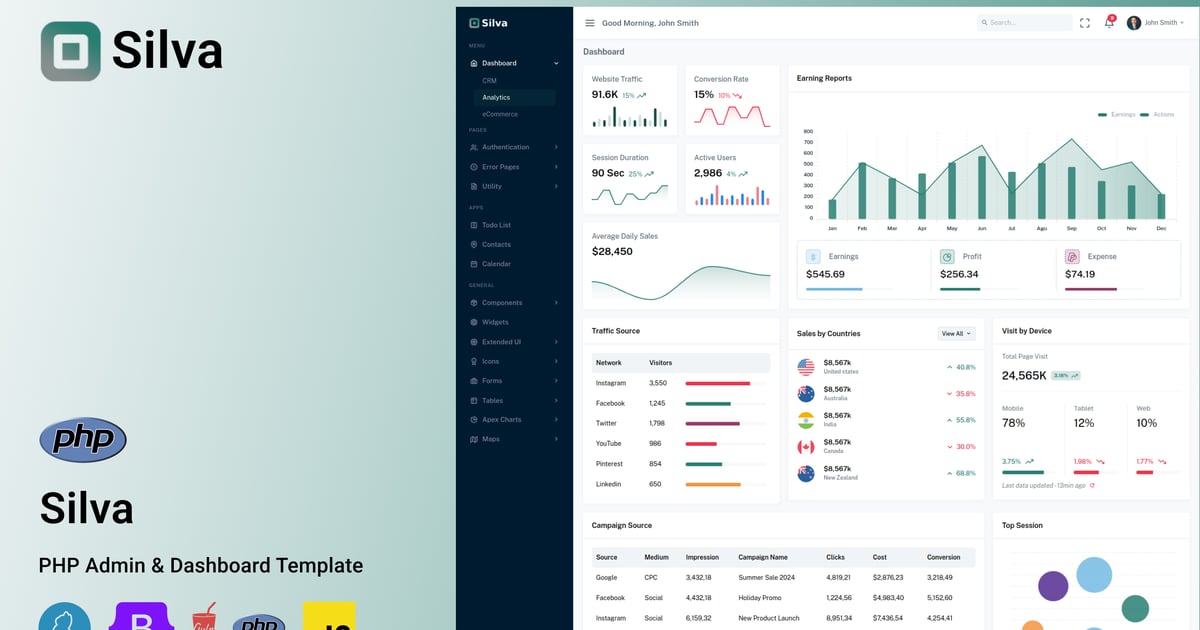Click the Earnings dollar icon
This screenshot has width=1200, height=630.
813,257
